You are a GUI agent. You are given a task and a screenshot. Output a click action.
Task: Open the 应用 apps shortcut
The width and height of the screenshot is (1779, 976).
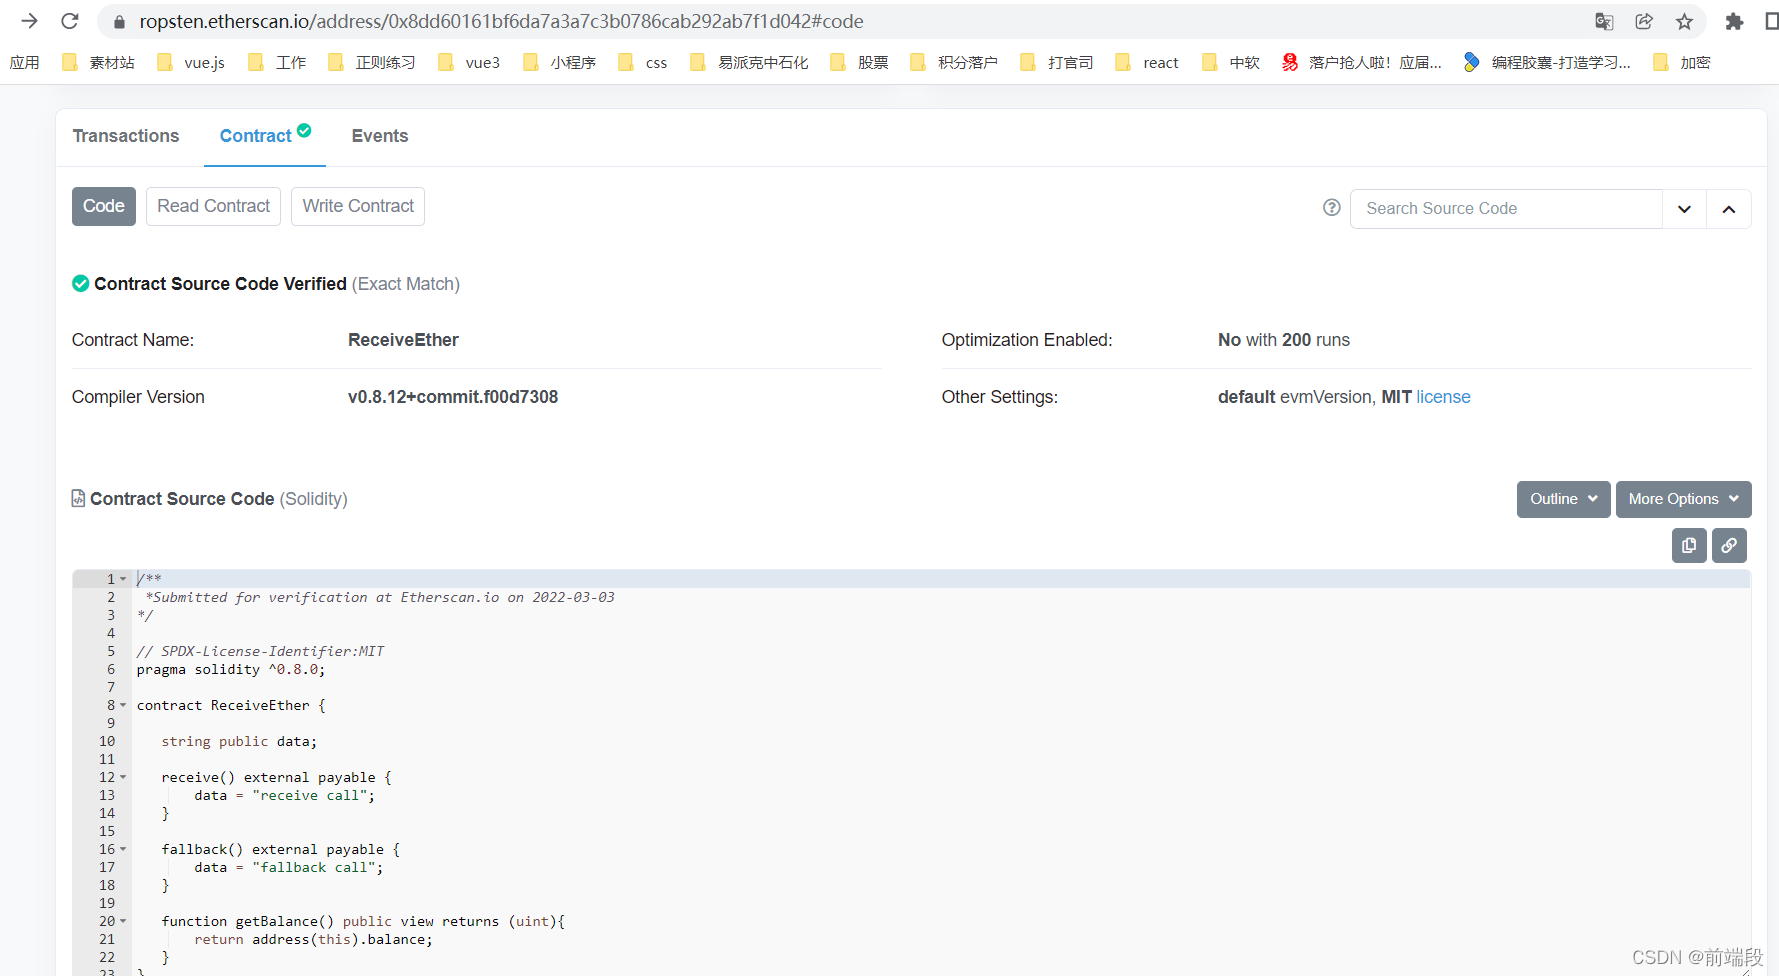coord(25,62)
